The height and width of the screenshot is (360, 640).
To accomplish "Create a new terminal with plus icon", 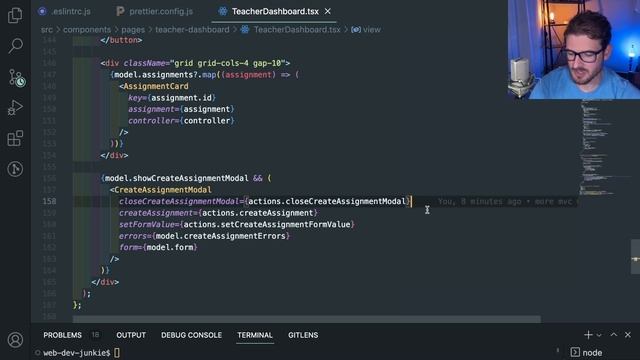I will pos(588,335).
